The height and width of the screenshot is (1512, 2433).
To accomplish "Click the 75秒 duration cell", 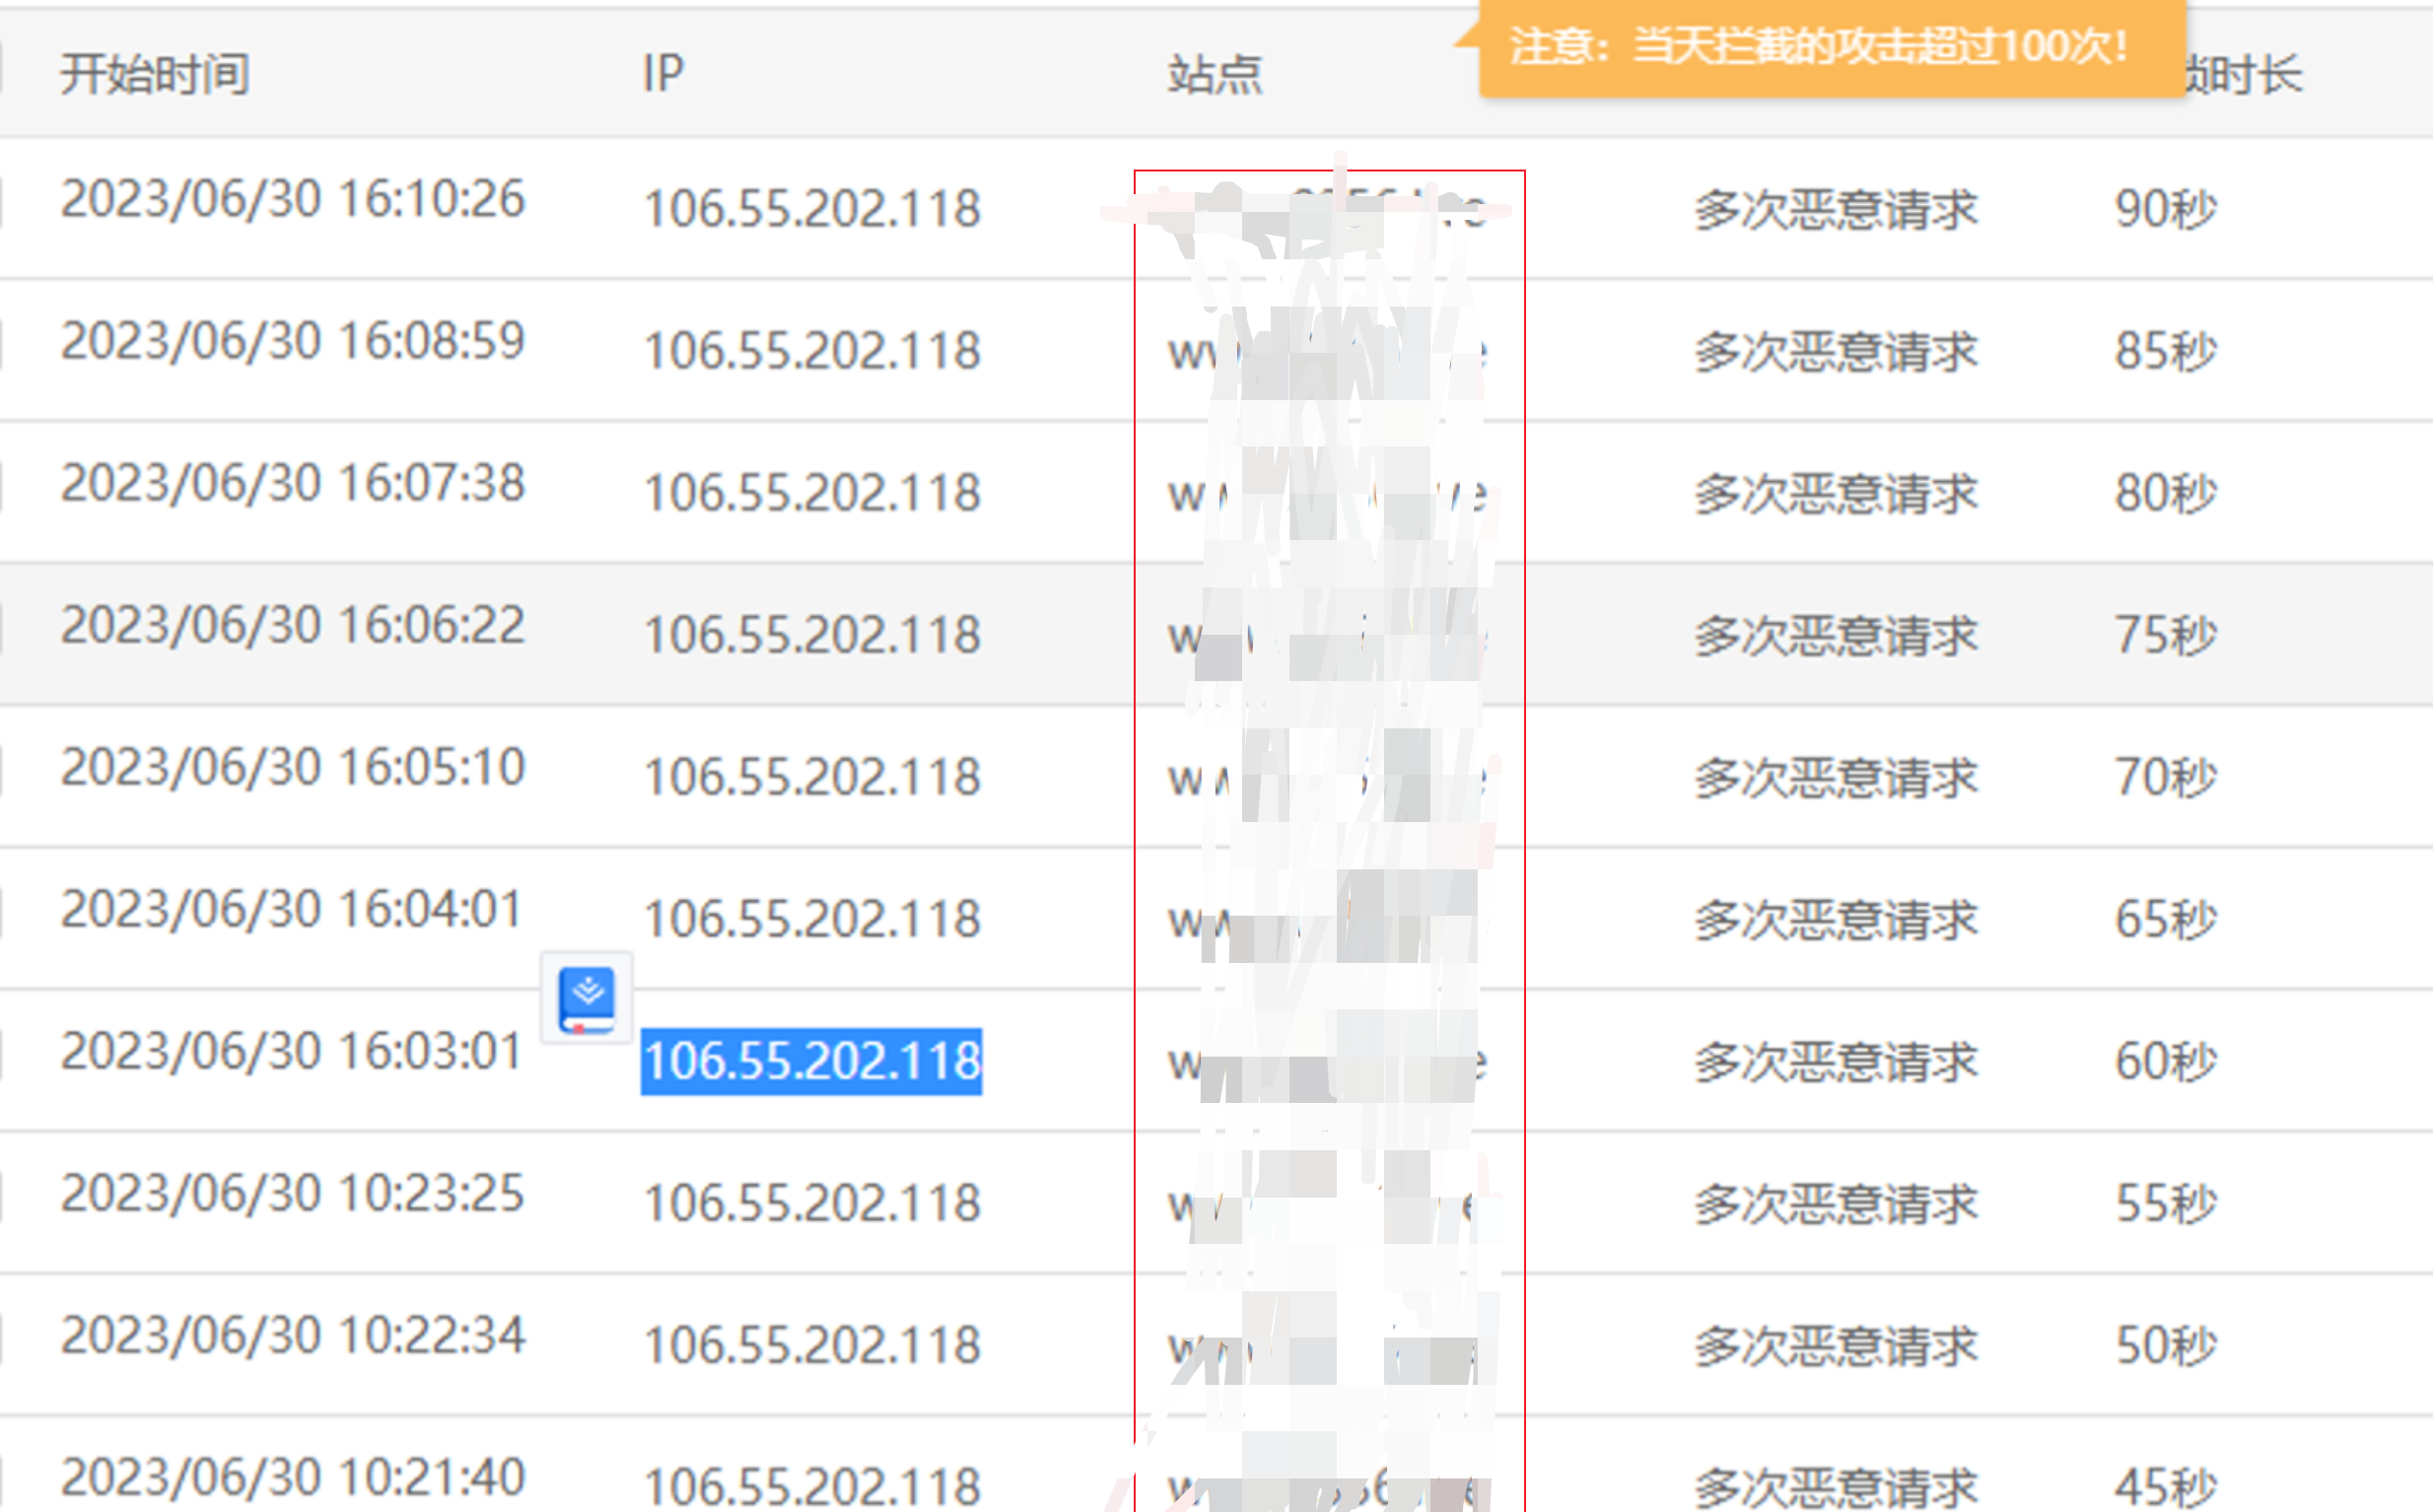I will coord(2164,635).
